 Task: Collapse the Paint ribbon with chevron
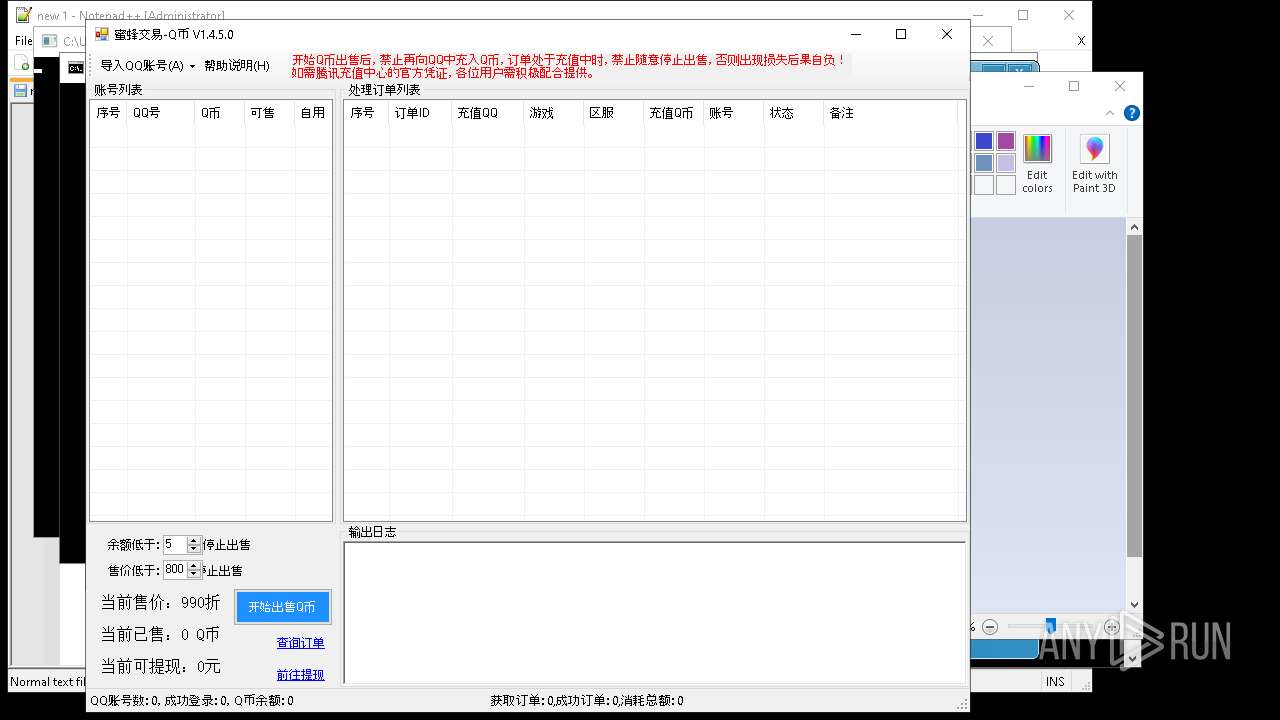click(1110, 113)
